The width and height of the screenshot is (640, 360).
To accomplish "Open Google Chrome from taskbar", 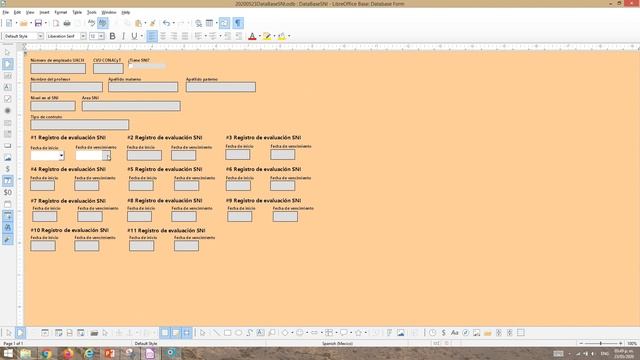I will (47, 353).
